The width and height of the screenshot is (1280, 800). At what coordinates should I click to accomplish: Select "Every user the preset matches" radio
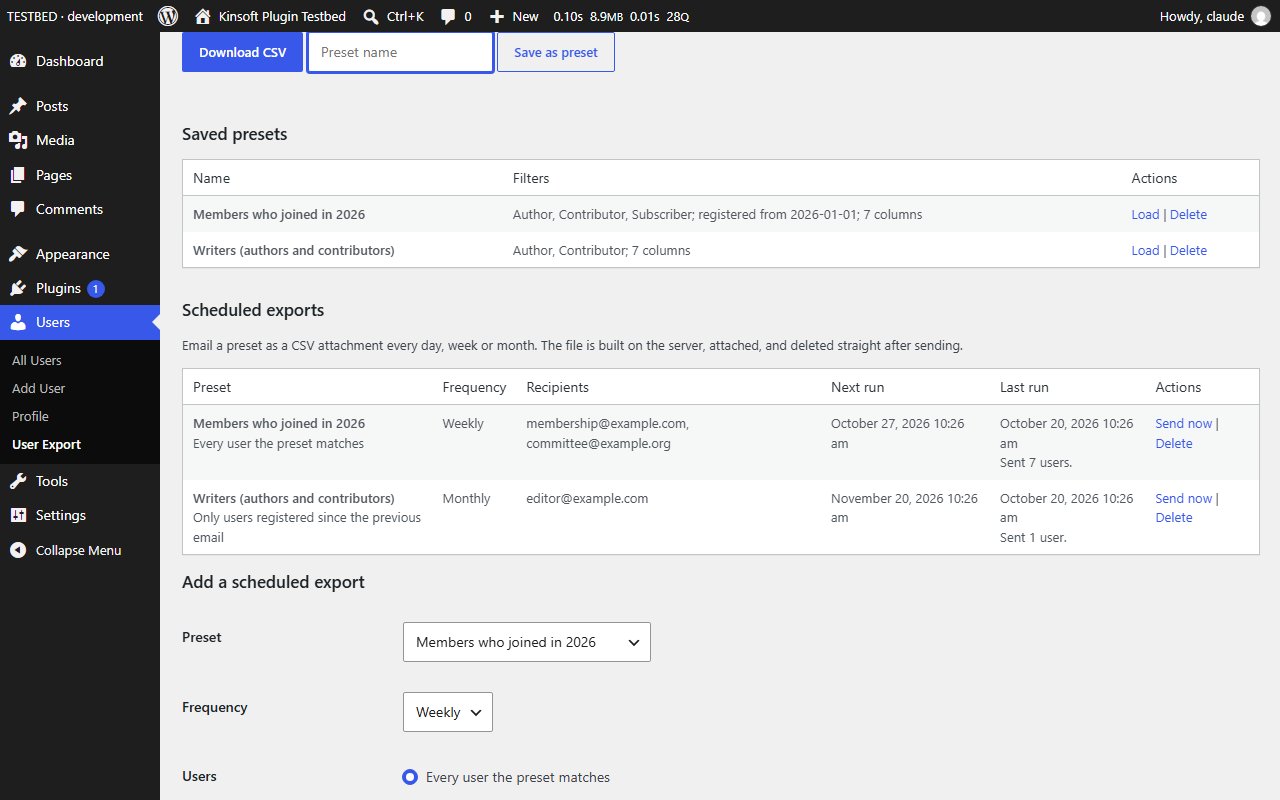[410, 777]
